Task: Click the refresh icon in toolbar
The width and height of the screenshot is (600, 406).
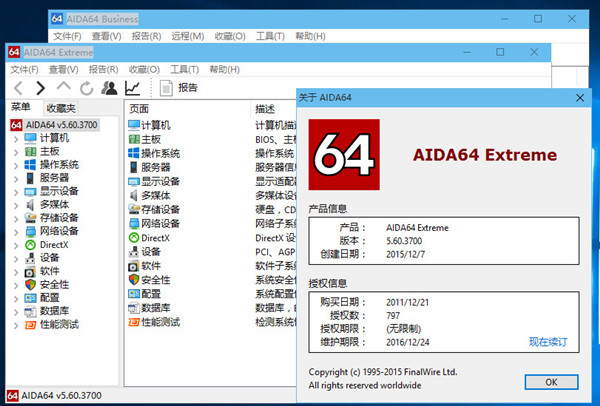Action: [87, 88]
